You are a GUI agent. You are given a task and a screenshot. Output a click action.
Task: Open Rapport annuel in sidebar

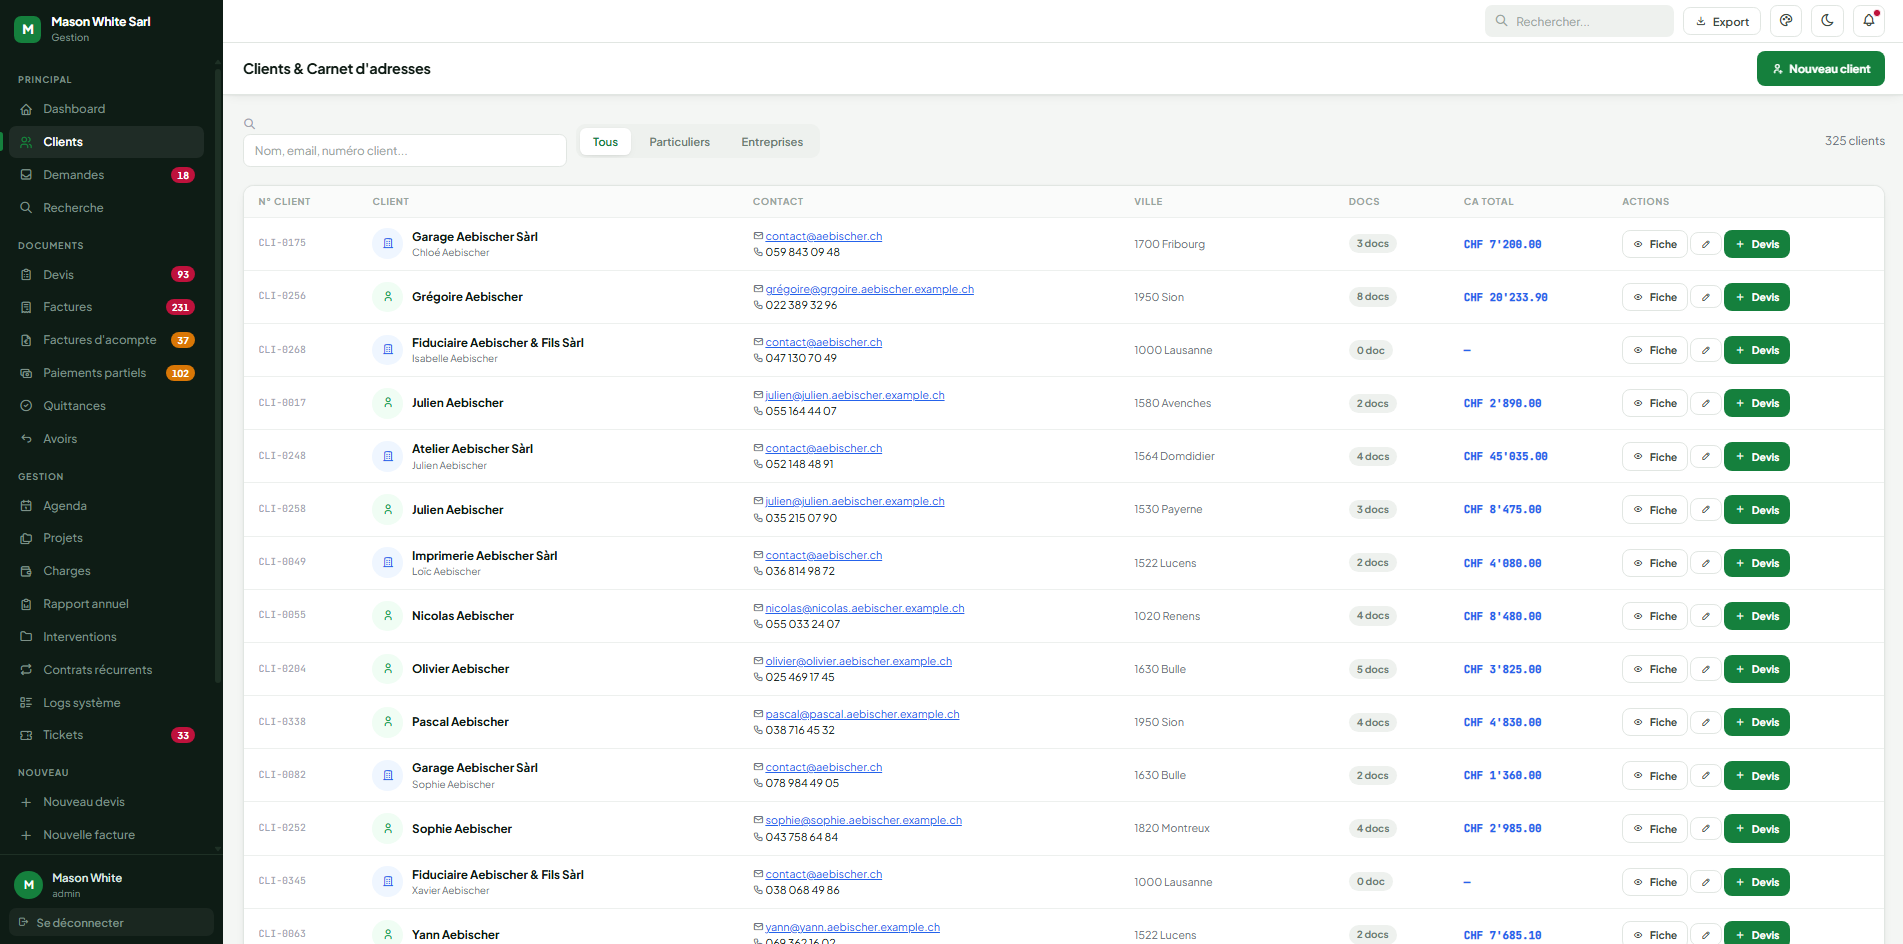107,604
